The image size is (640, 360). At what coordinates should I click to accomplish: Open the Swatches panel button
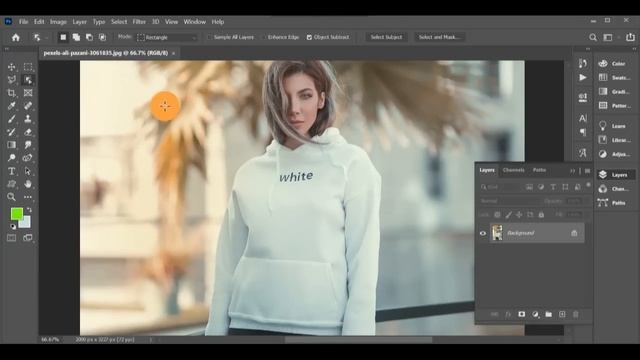(614, 78)
